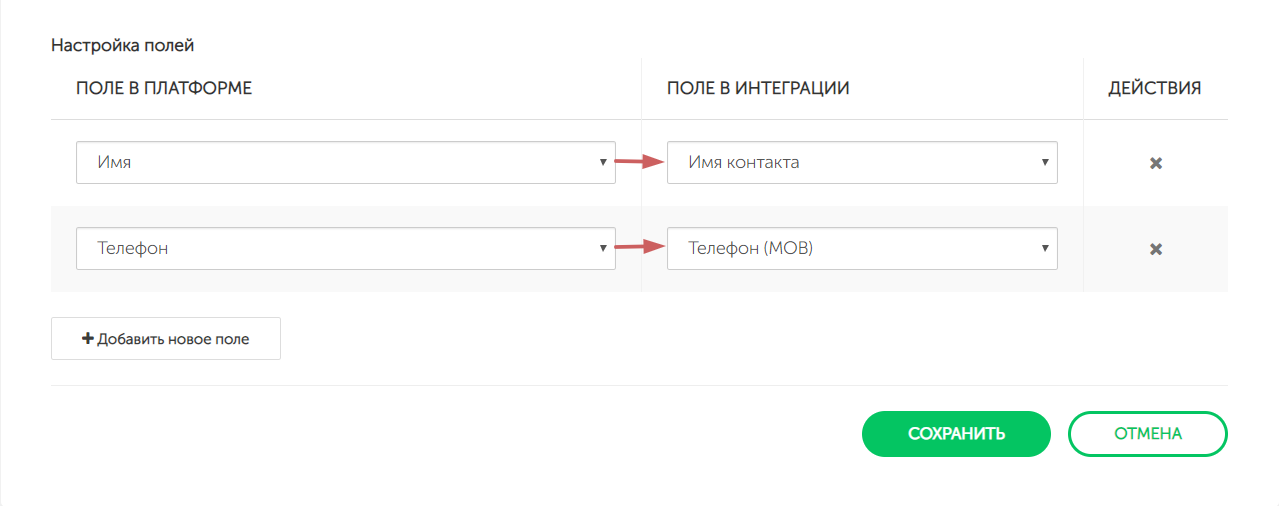
Task: Click caret arrow of Телефон platform dropdown
Action: point(603,248)
